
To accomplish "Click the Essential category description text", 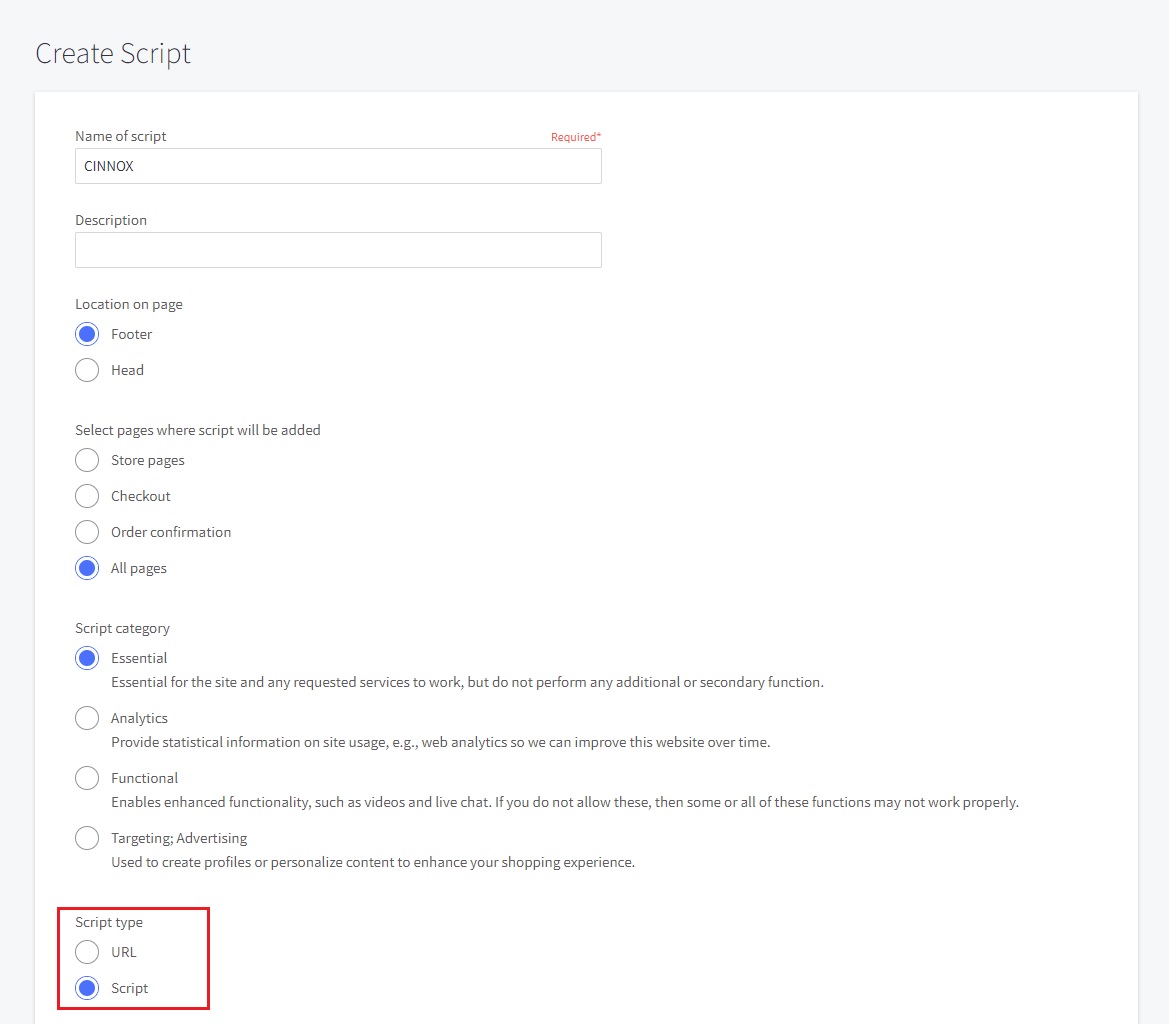I will coord(467,682).
